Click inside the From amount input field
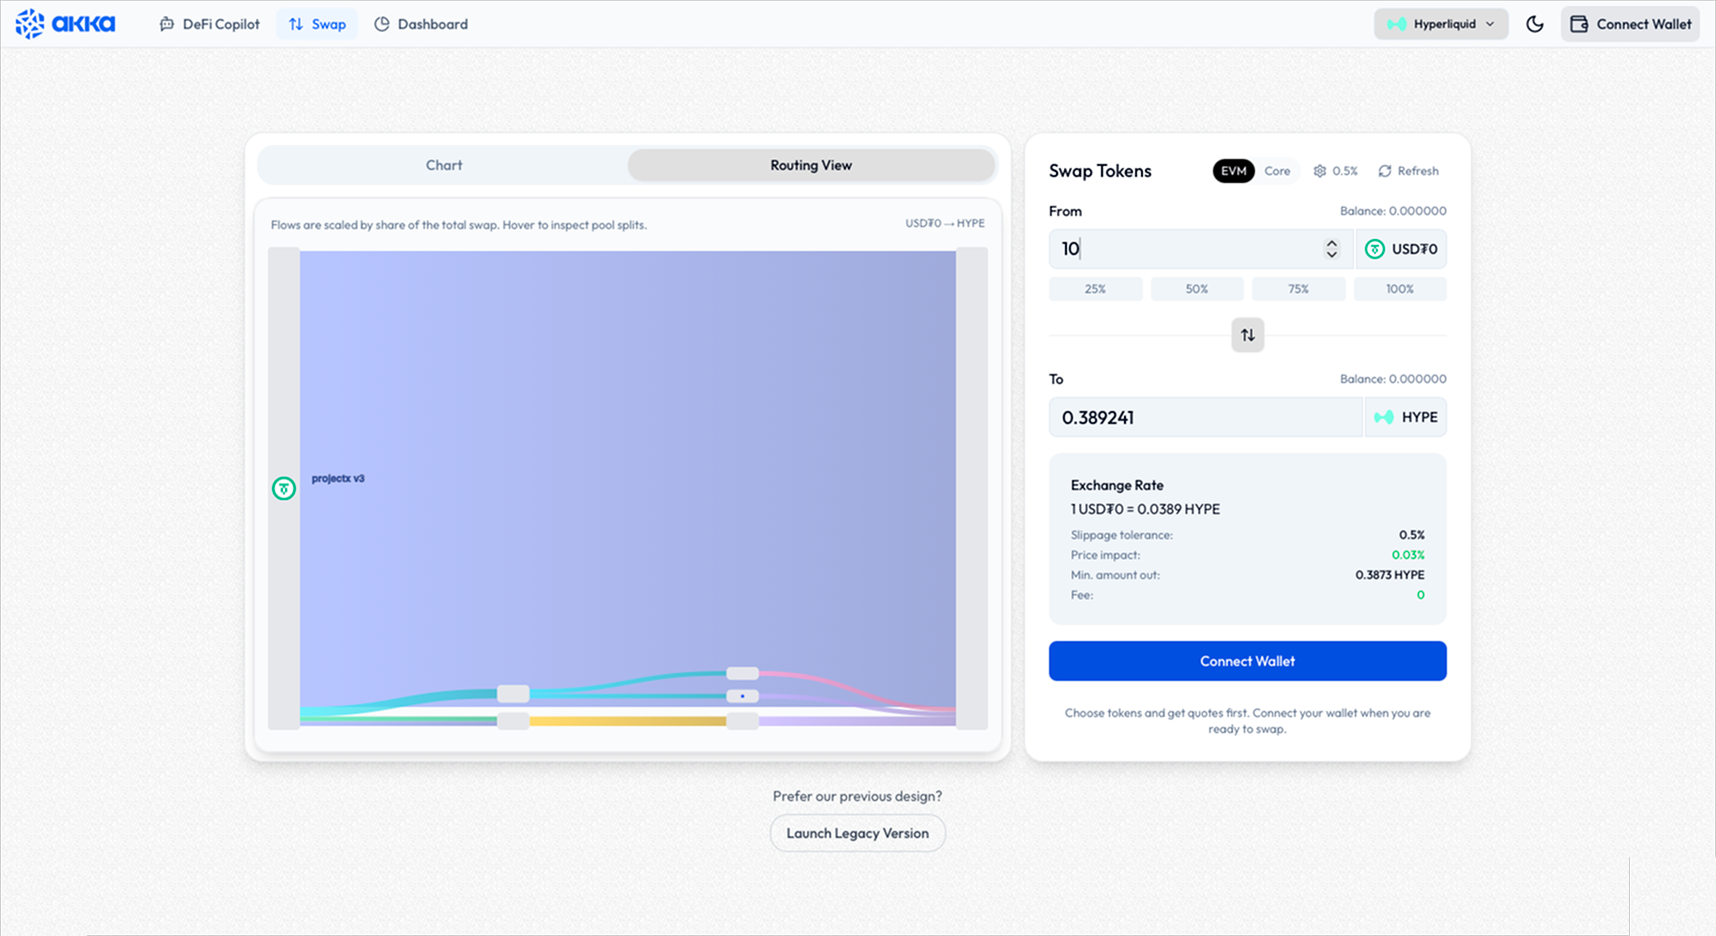This screenshot has width=1716, height=936. pyautogui.click(x=1150, y=249)
